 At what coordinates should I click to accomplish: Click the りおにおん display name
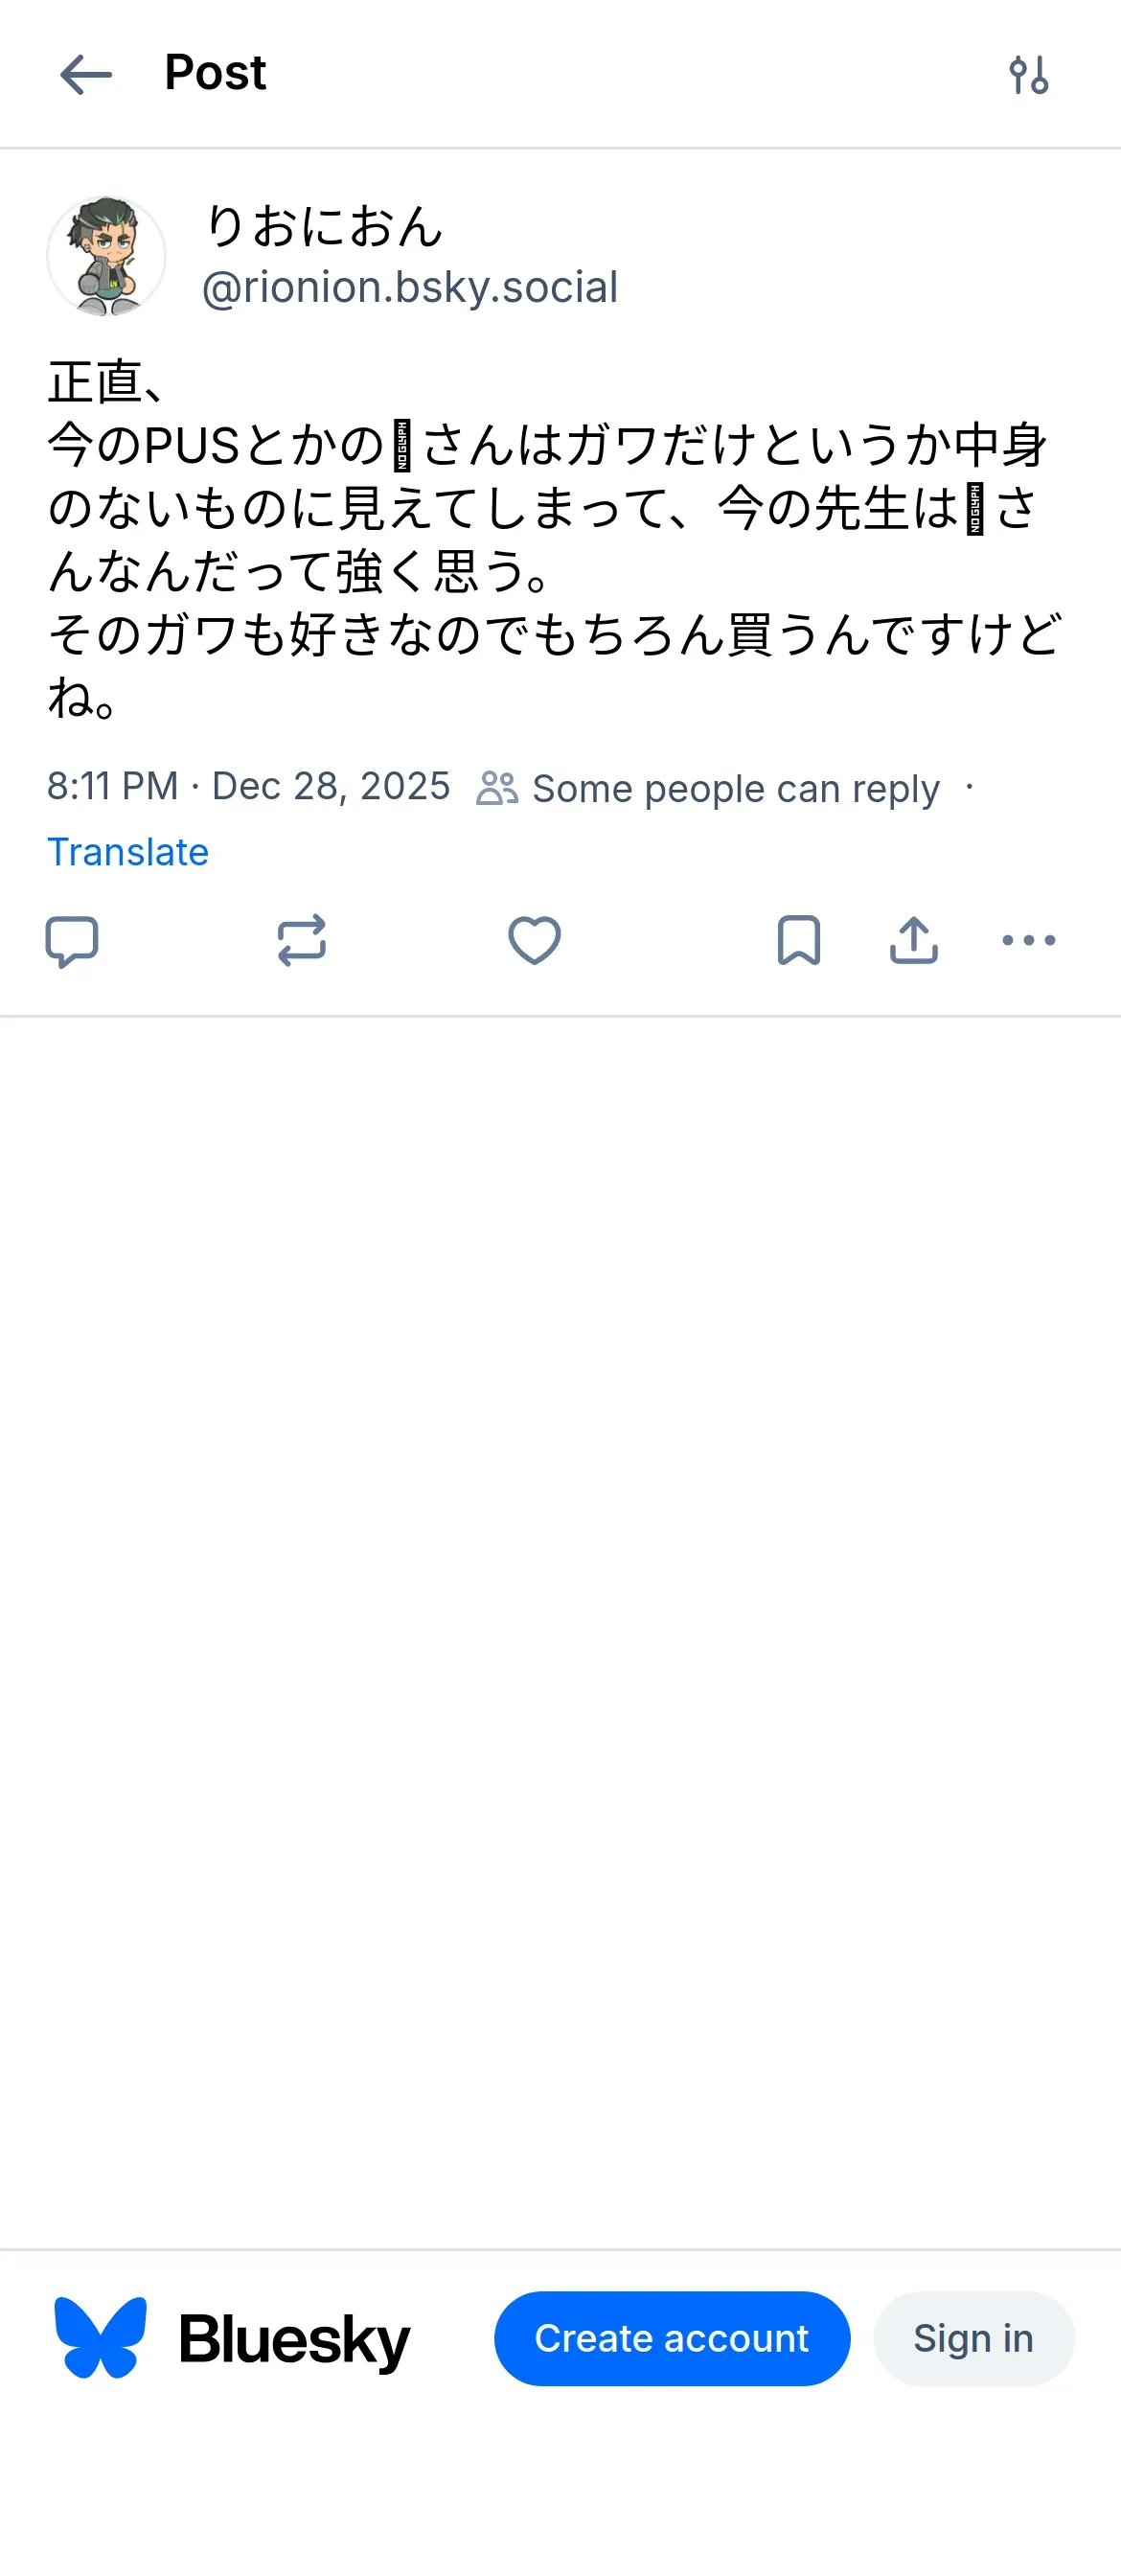(x=324, y=226)
